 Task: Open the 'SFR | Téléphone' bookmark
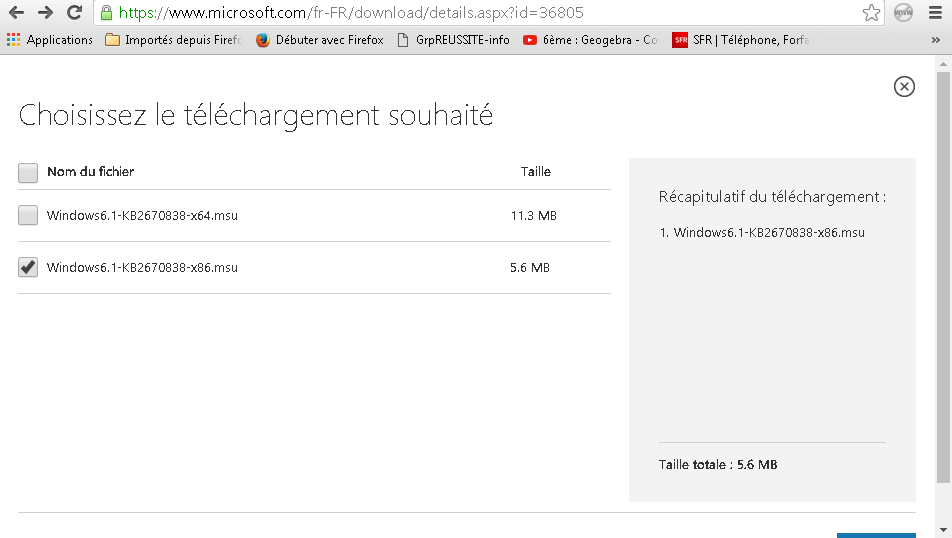click(x=740, y=40)
